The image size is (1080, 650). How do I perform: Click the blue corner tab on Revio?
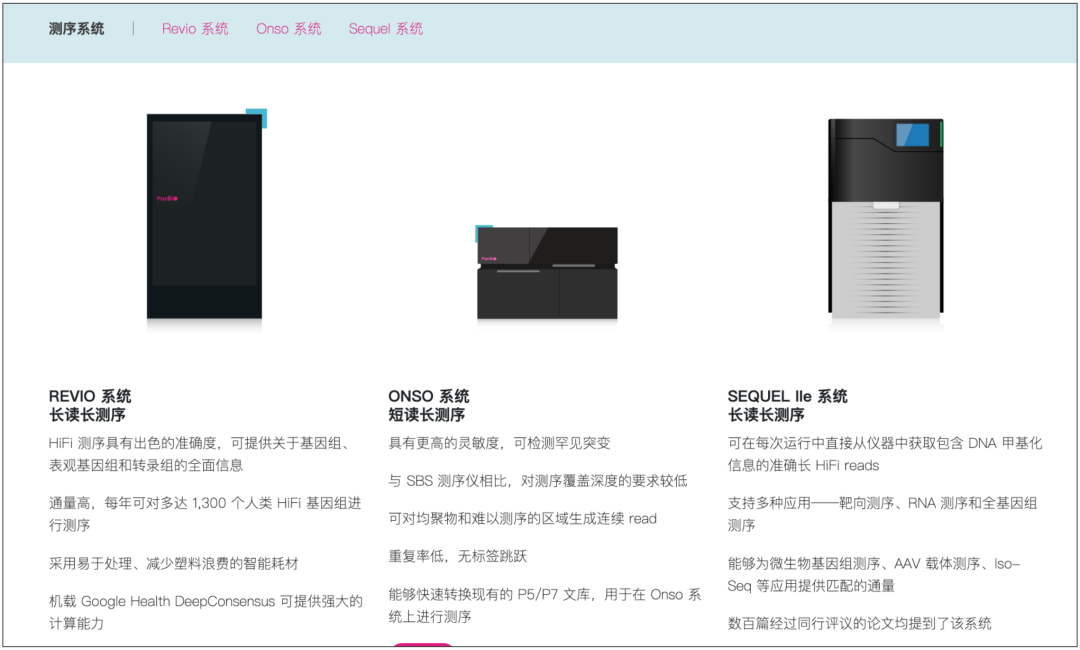pos(258,116)
